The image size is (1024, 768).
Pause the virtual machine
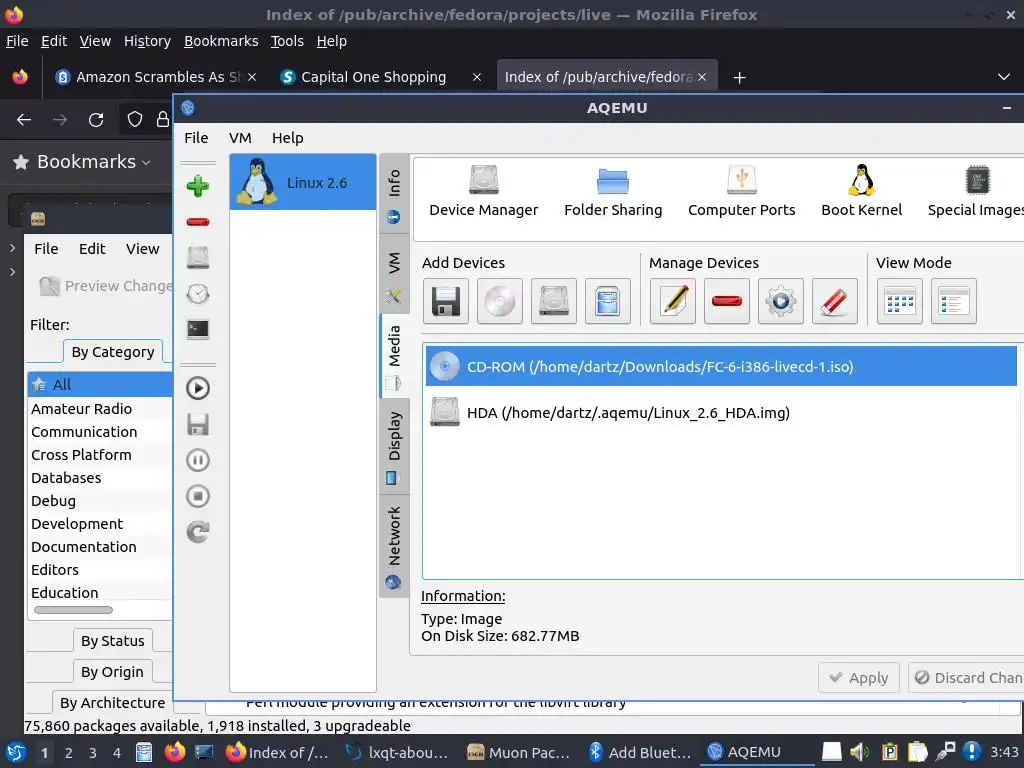click(198, 460)
